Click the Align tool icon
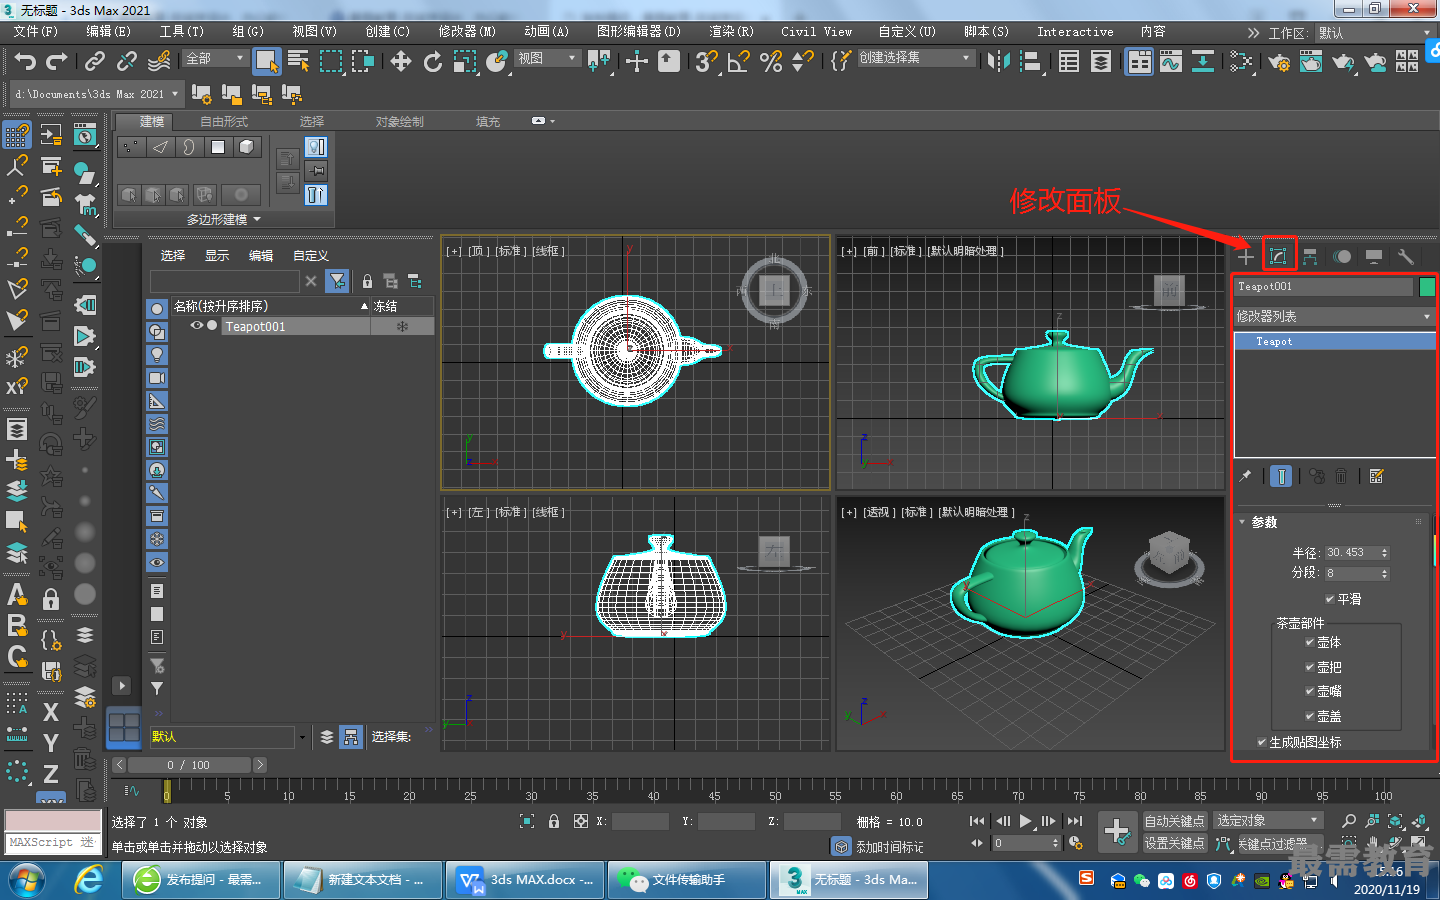The width and height of the screenshot is (1440, 900). point(1030,62)
